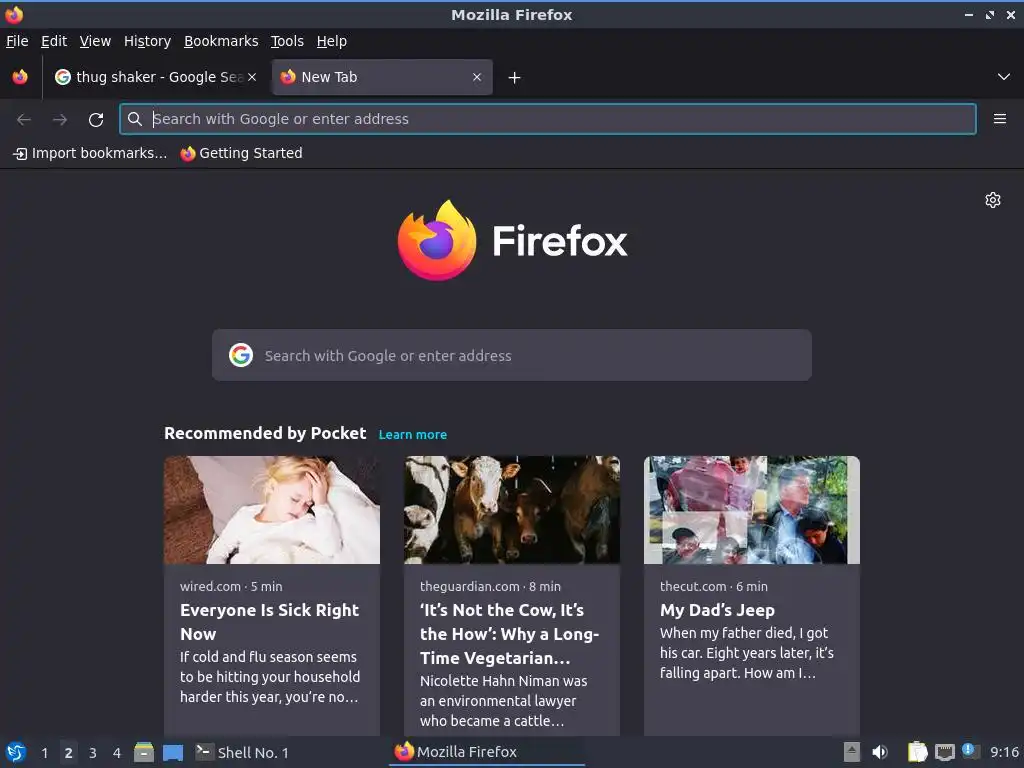The image size is (1024, 768).
Task: Select the New Tab tab
Action: click(x=382, y=77)
